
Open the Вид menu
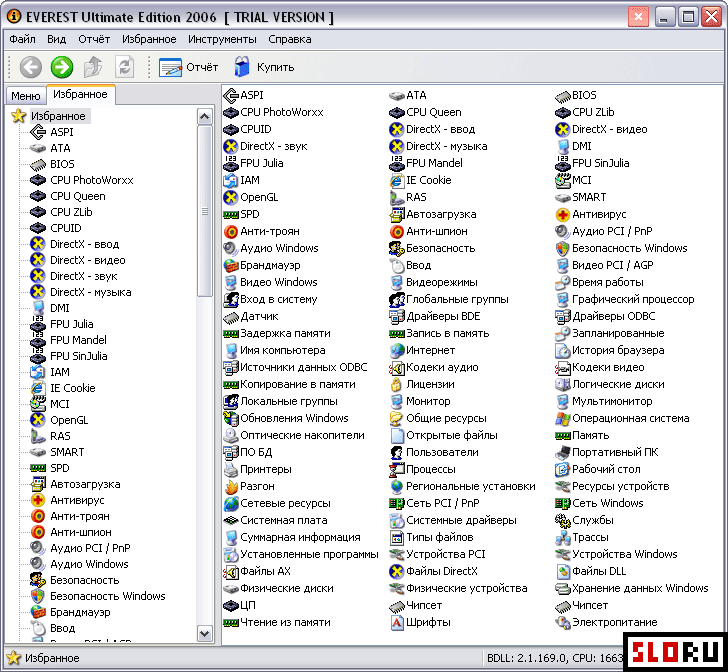[57, 39]
